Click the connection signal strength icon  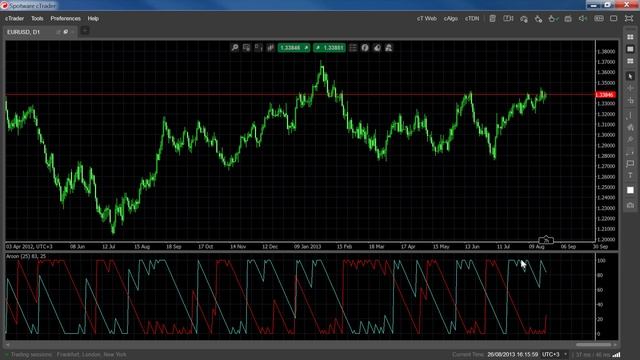(617, 355)
